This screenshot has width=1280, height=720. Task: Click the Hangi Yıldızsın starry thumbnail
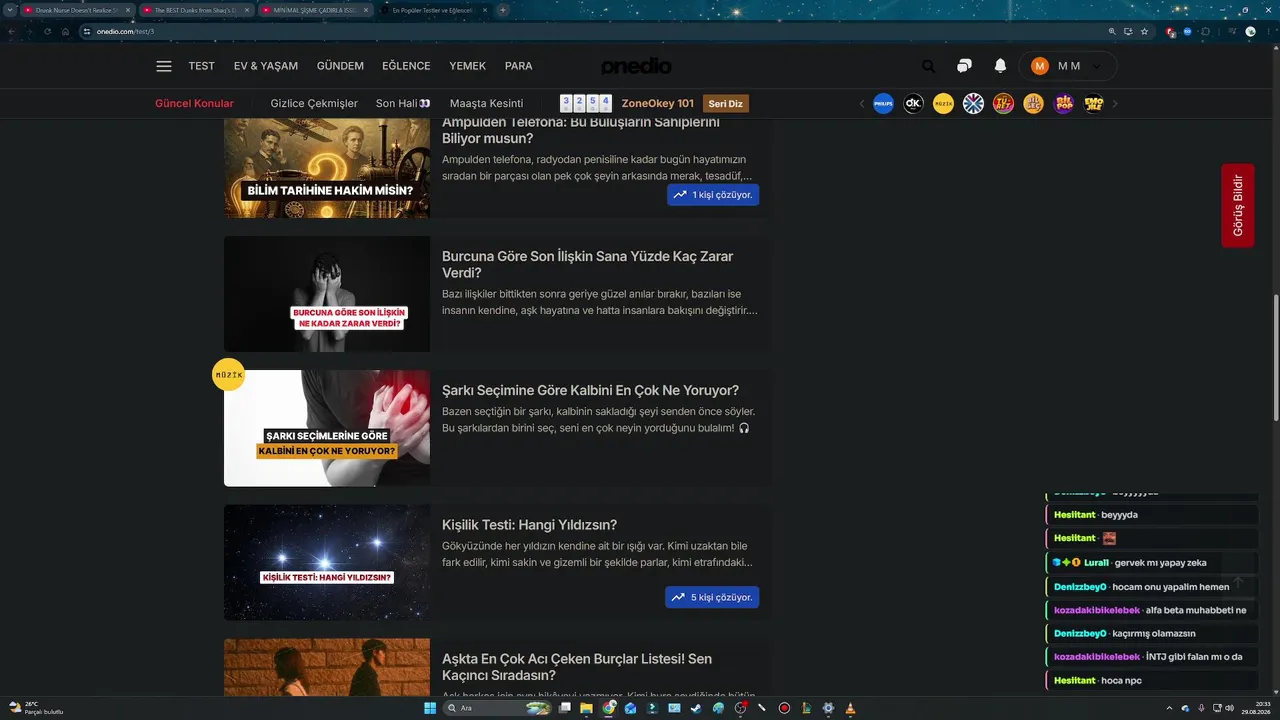coord(327,562)
